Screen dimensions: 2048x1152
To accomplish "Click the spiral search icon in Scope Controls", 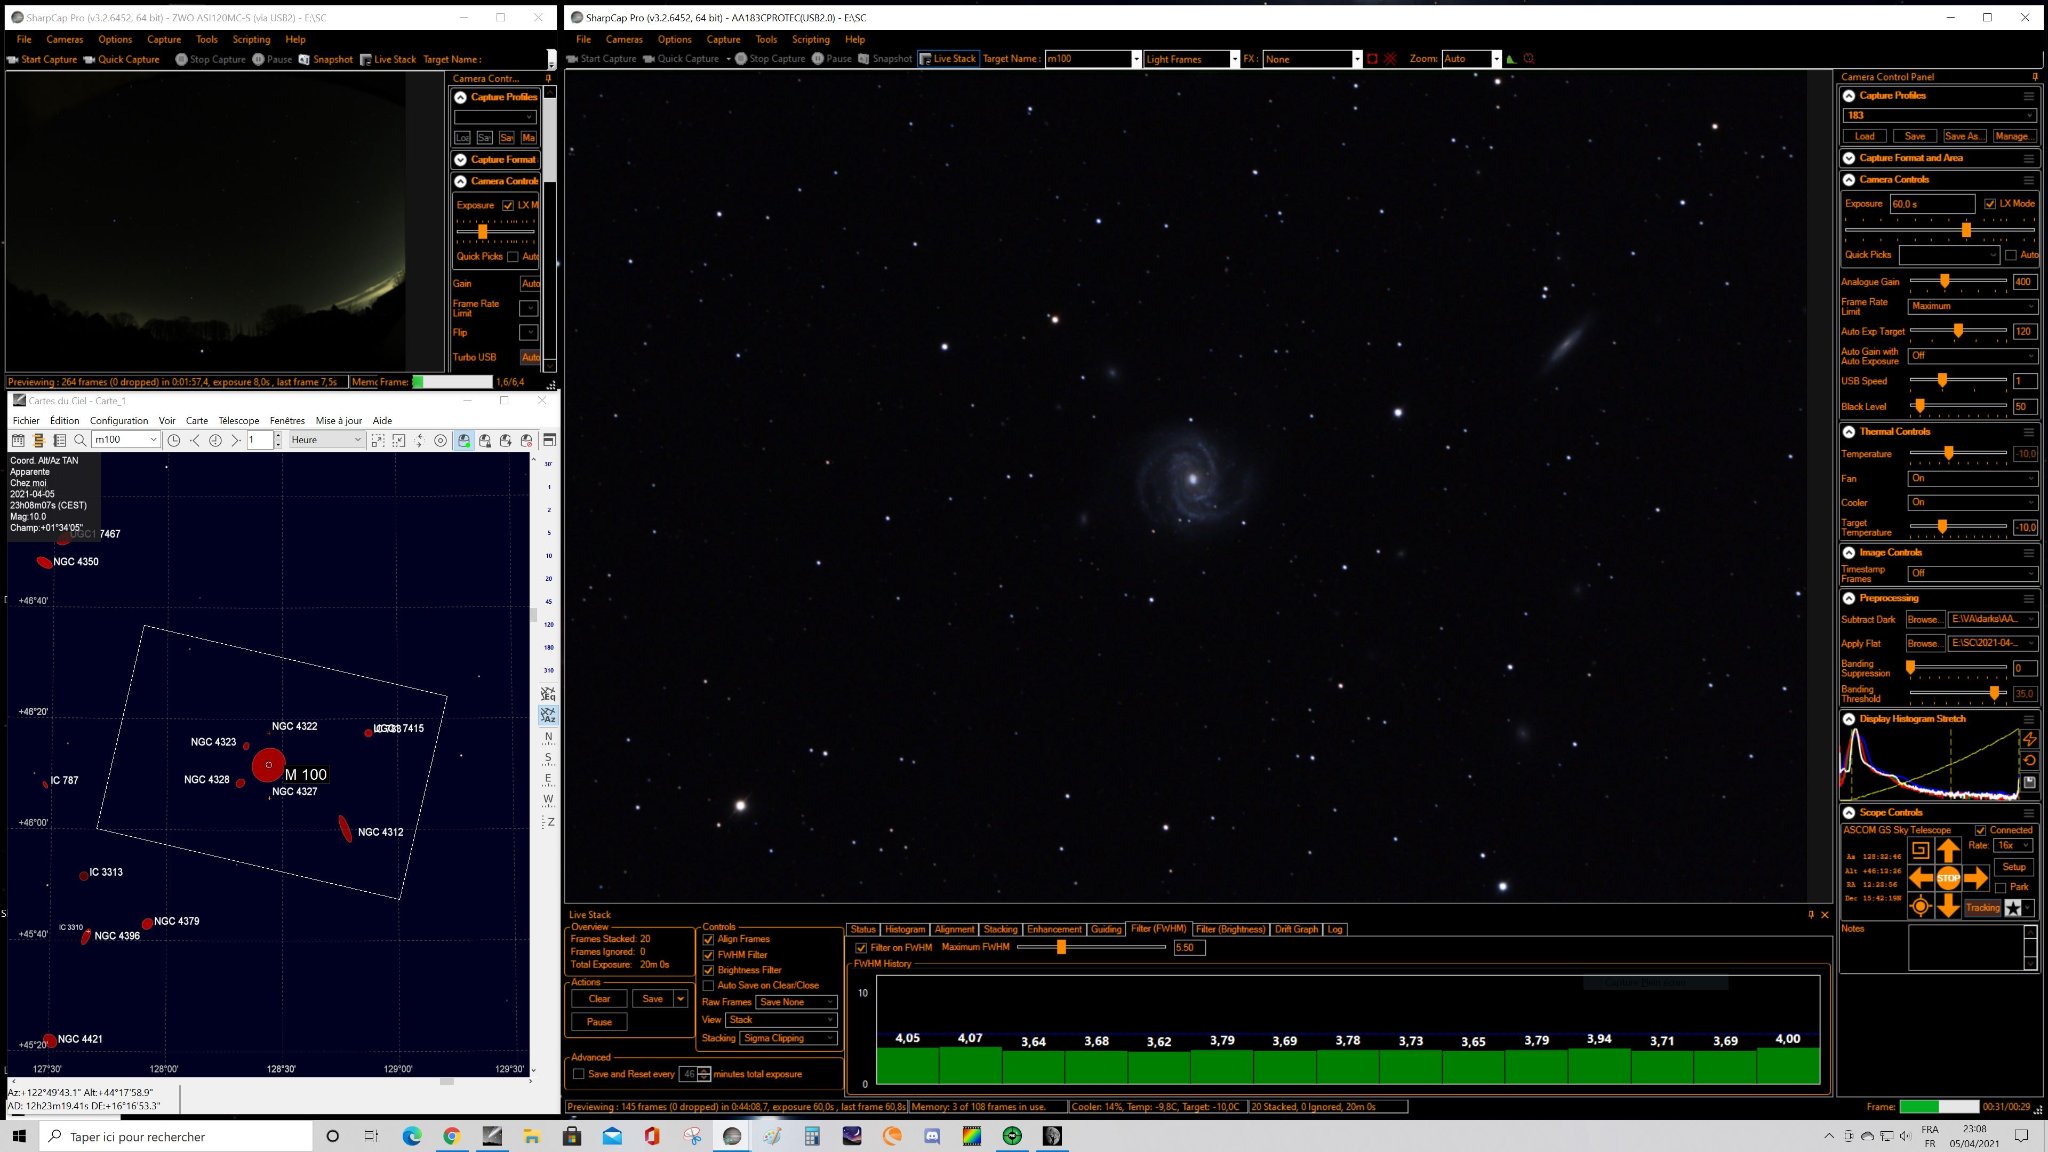I will (1920, 850).
